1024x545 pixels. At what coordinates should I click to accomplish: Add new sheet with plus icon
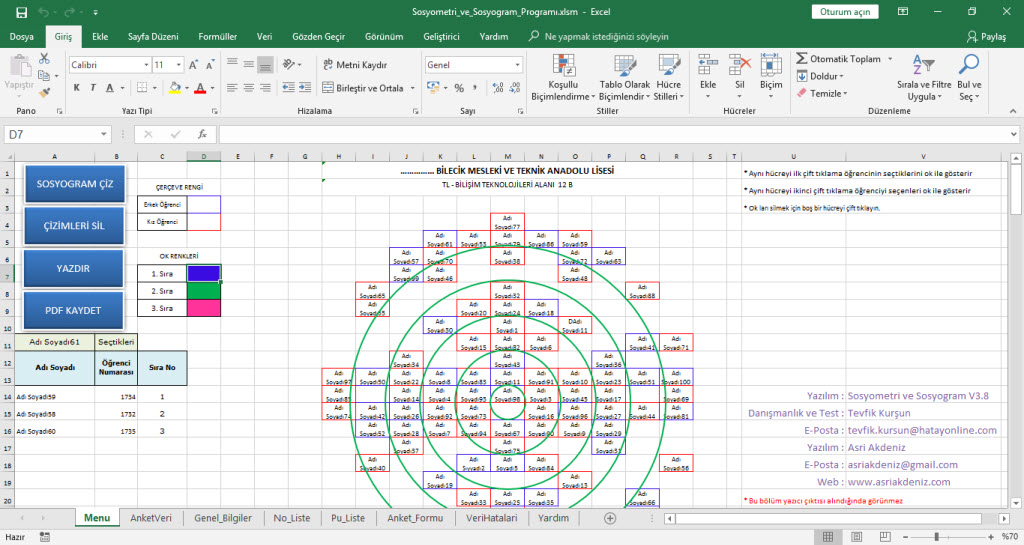coord(610,518)
